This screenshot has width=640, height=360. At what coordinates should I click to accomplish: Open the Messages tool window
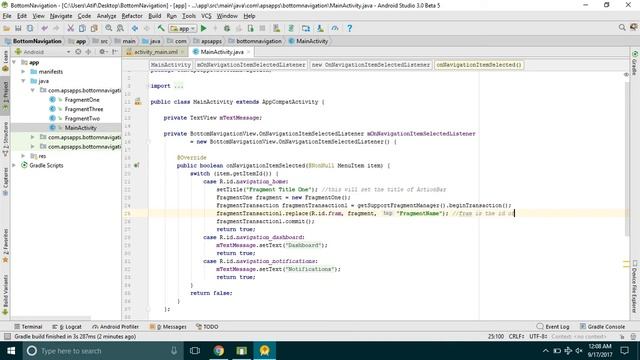click(168, 327)
